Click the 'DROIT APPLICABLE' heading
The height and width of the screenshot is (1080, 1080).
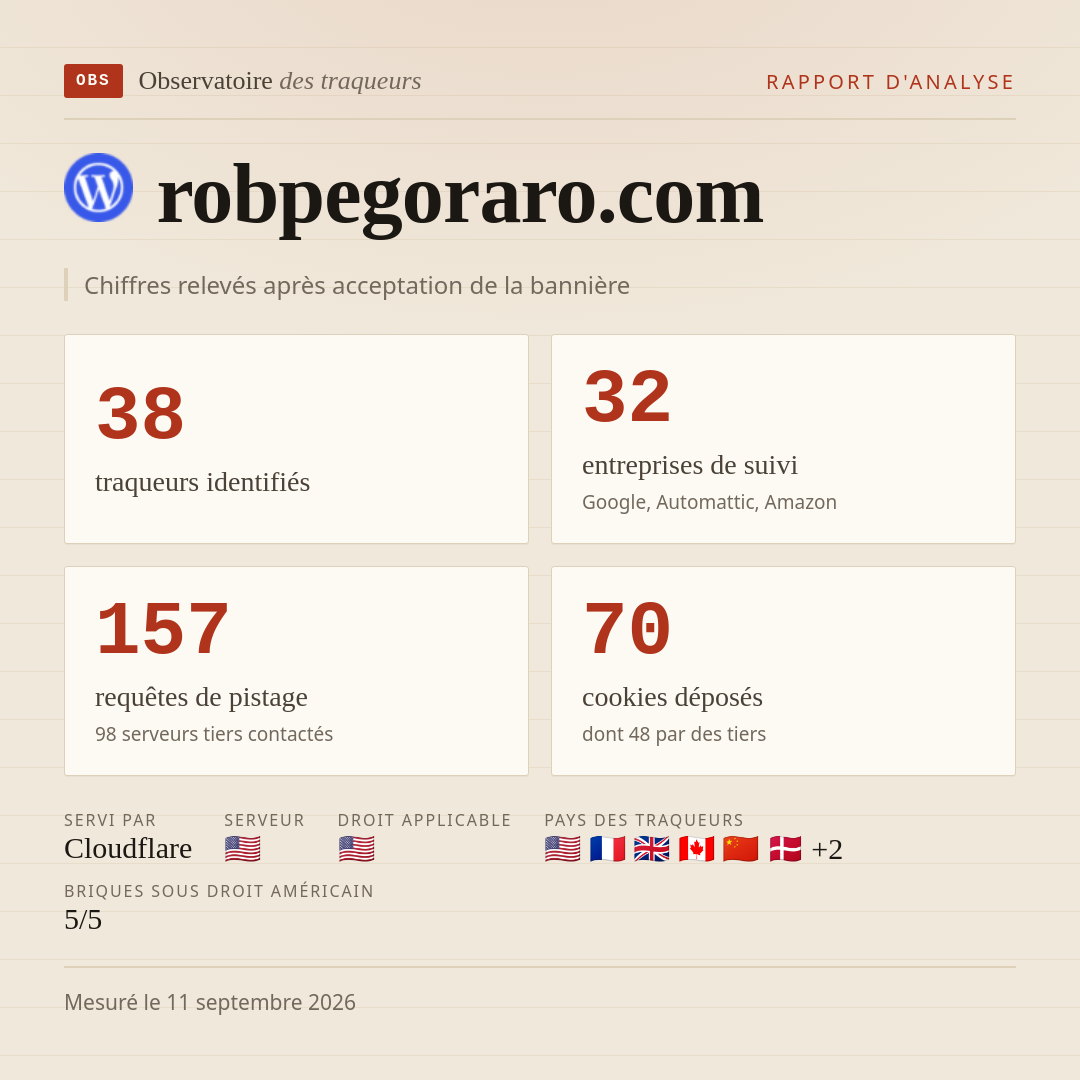point(424,820)
